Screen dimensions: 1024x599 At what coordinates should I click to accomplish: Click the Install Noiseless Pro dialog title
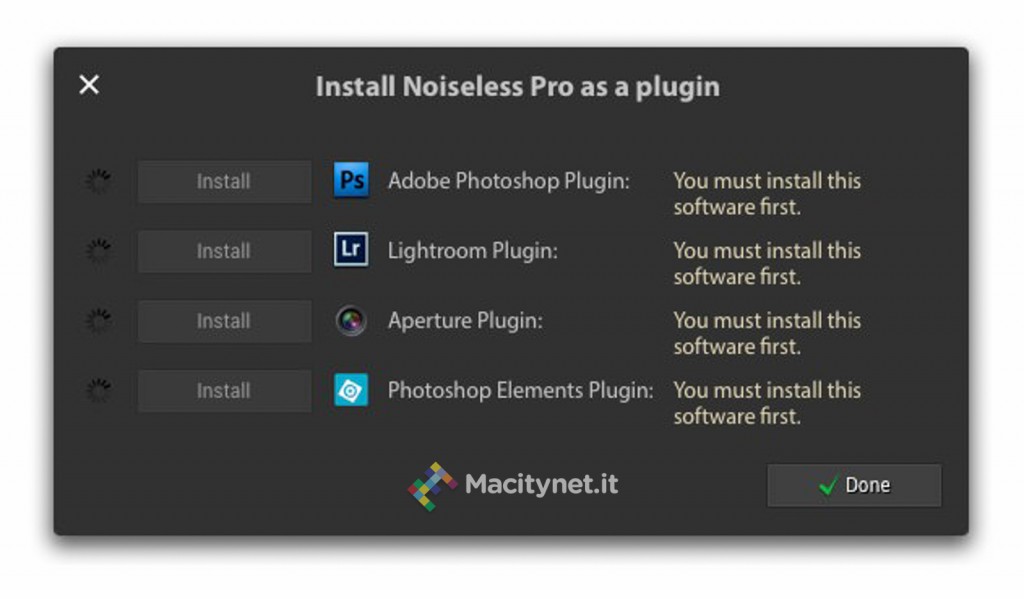pyautogui.click(x=518, y=87)
